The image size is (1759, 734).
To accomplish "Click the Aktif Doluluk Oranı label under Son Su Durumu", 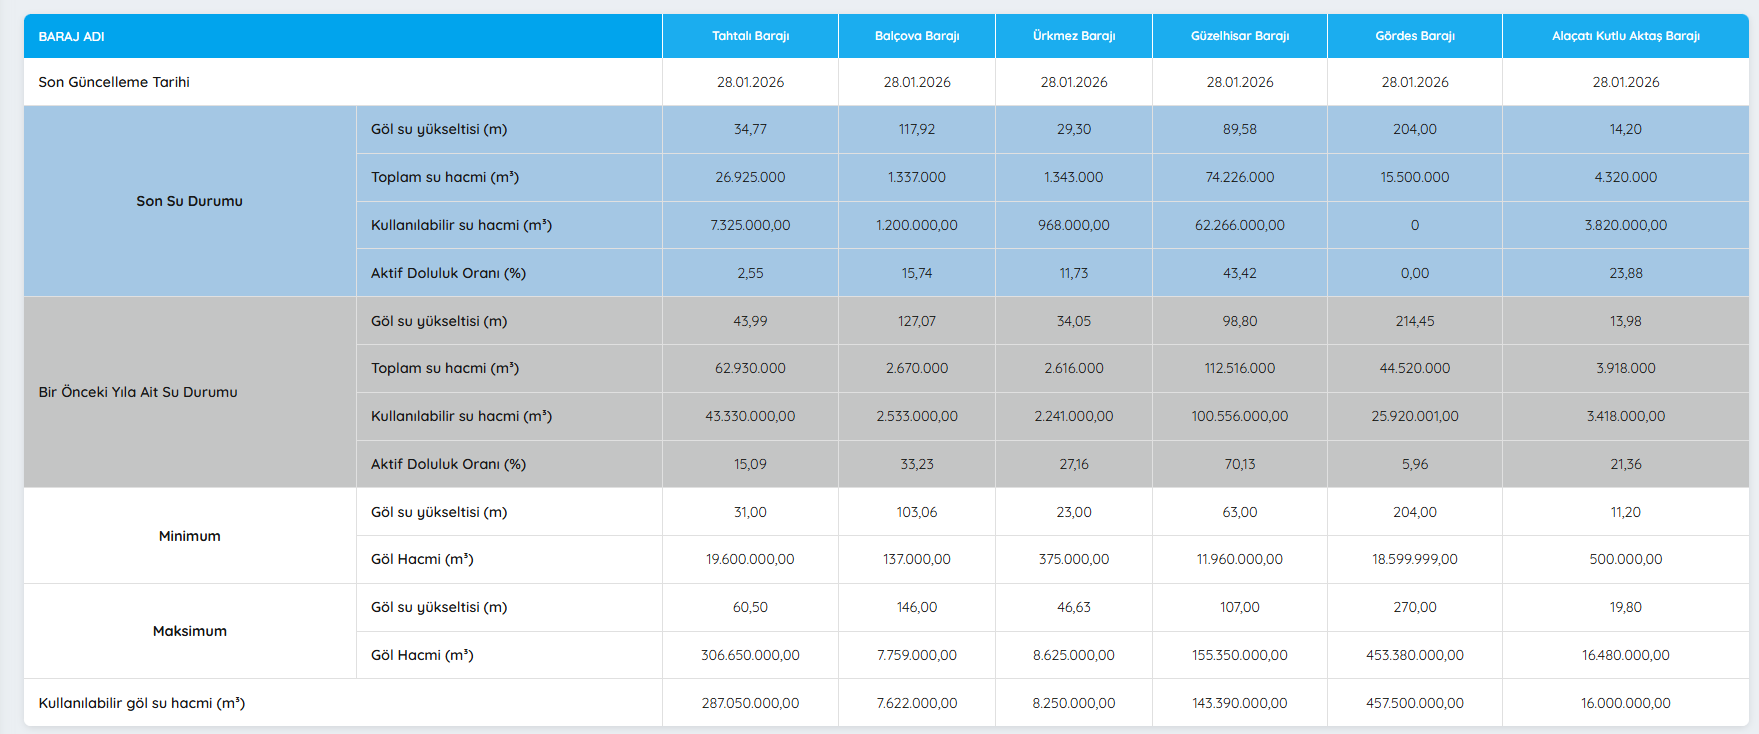I will (x=448, y=273).
